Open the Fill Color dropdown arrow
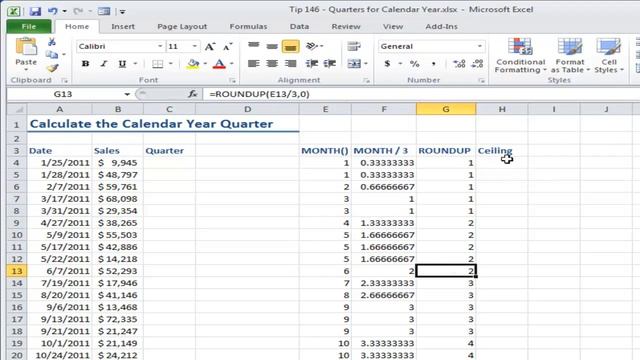Screen dimensions: 640x360 point(205,64)
